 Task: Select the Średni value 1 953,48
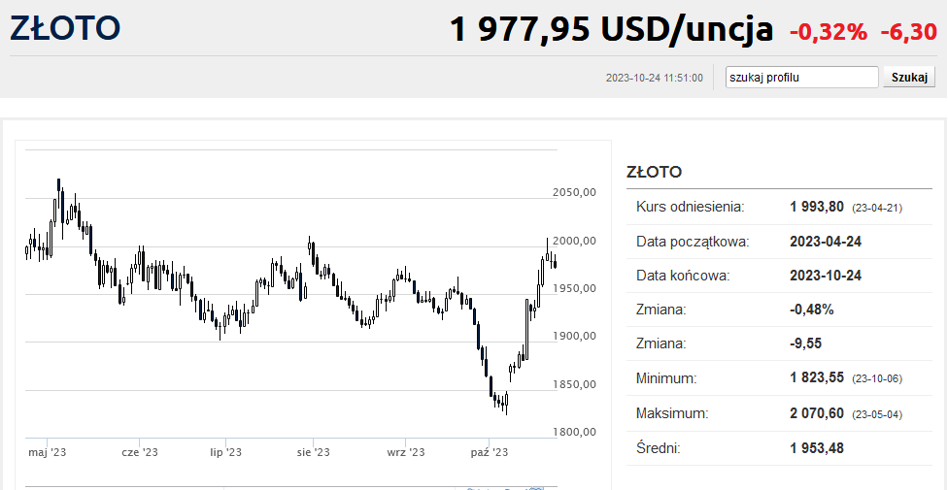click(817, 448)
